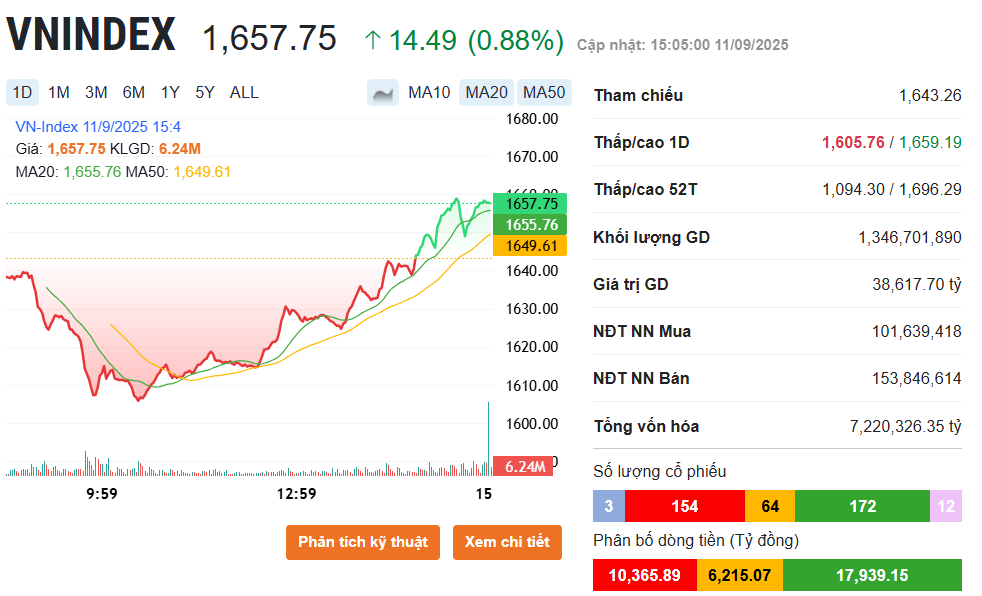982x596 pixels.
Task: Click the VNINDEX title
Action: [91, 34]
